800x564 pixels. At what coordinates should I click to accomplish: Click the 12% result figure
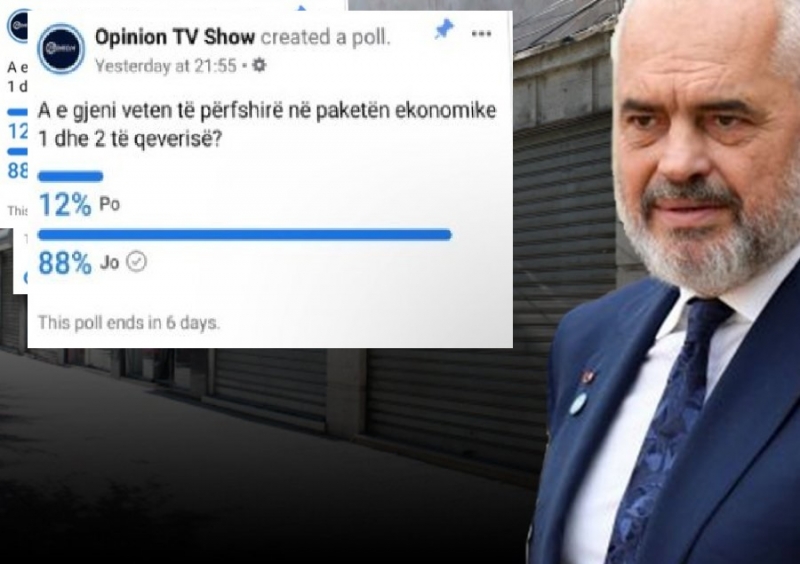tap(65, 205)
